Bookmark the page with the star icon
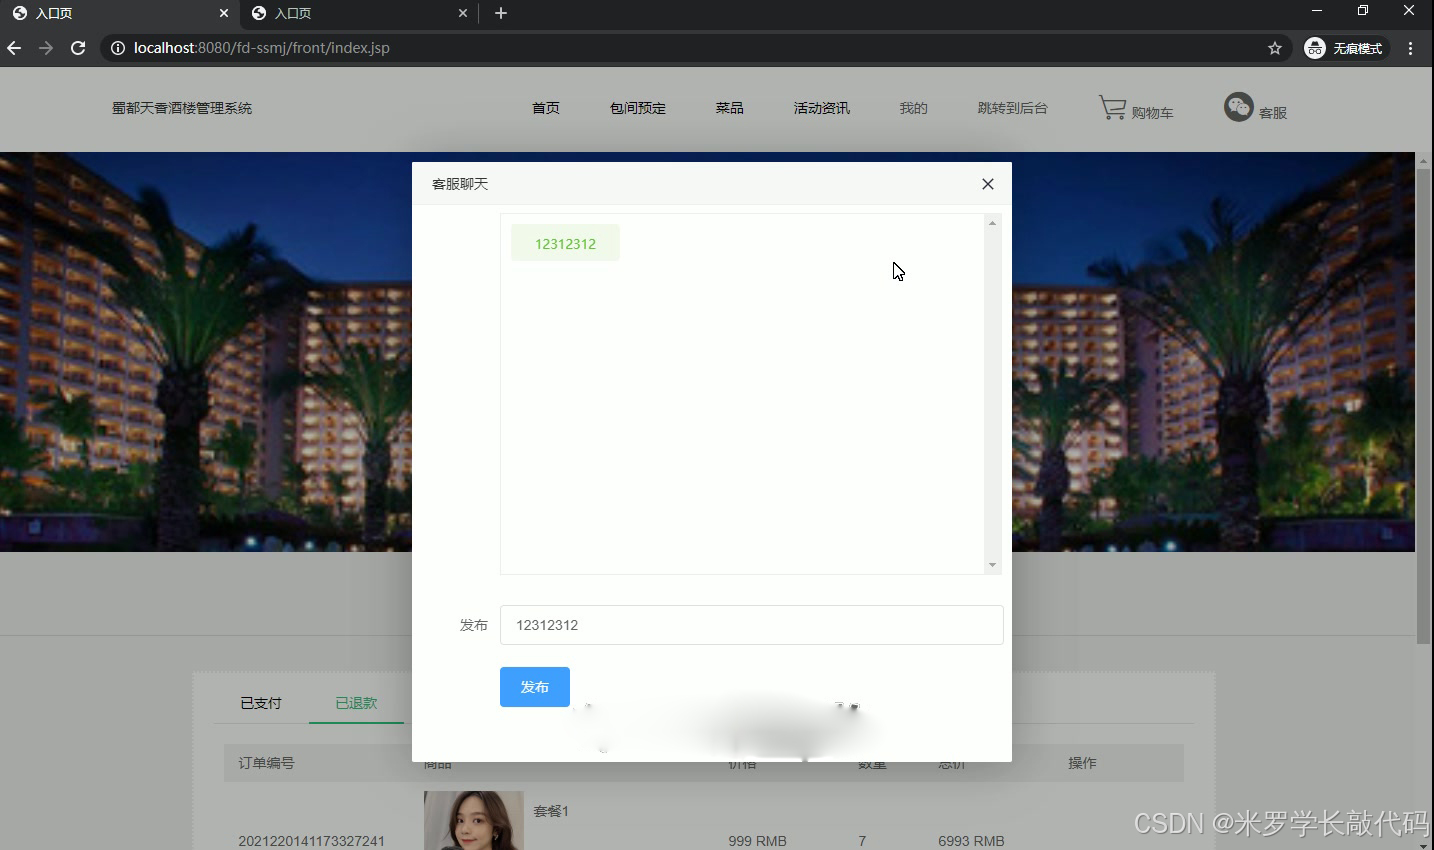 1274,47
